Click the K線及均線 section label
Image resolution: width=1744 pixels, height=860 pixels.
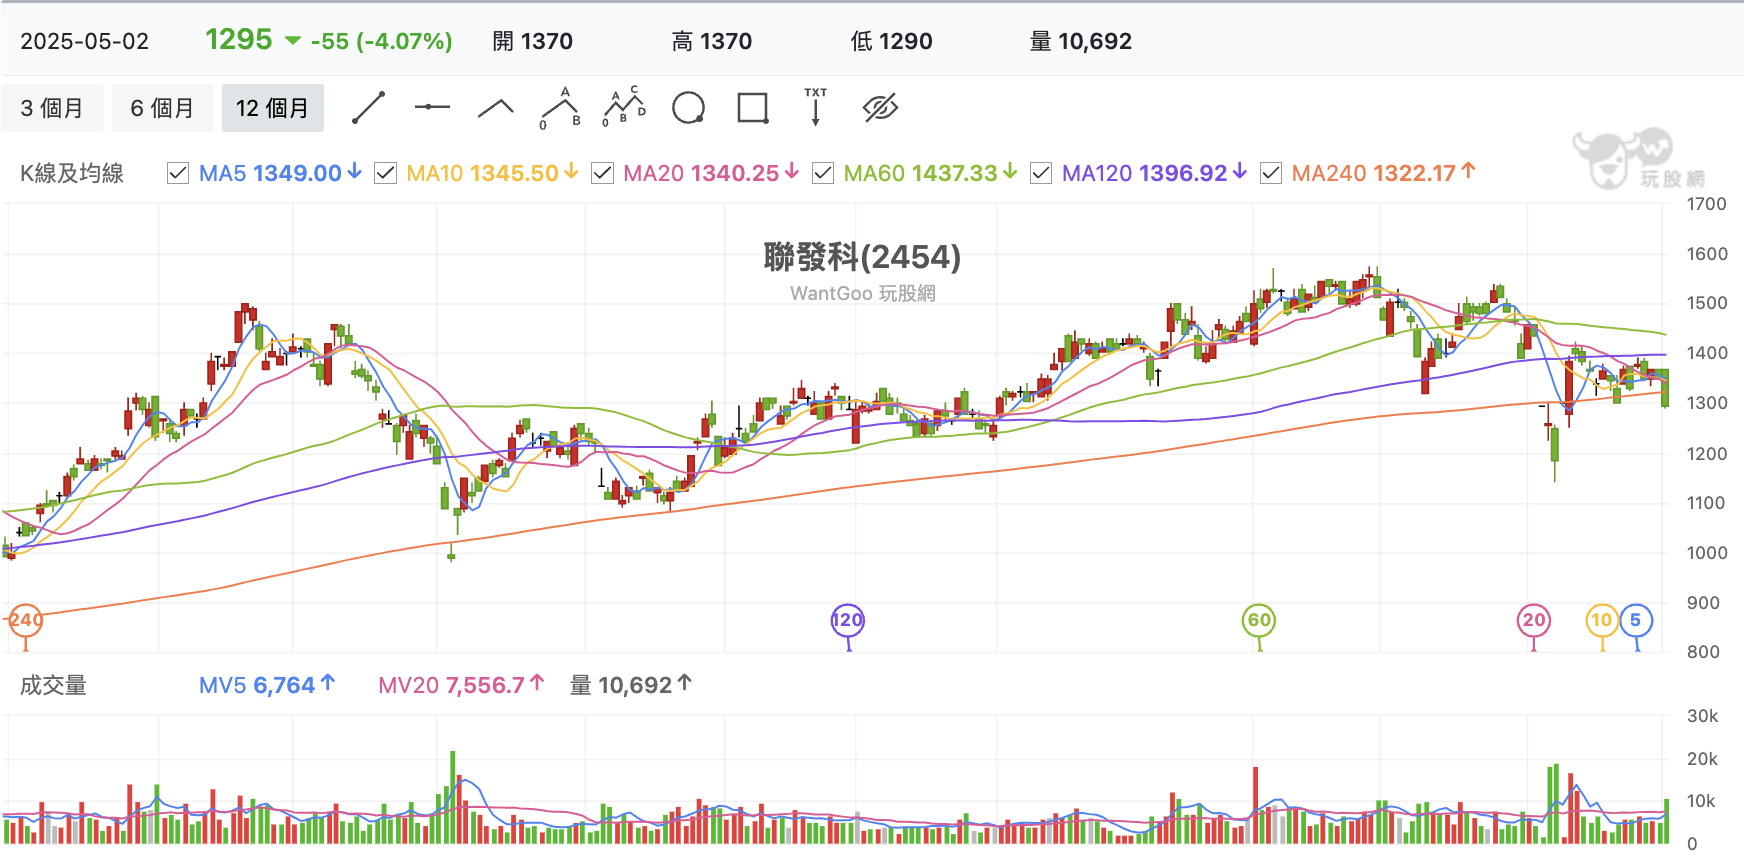pyautogui.click(x=72, y=173)
